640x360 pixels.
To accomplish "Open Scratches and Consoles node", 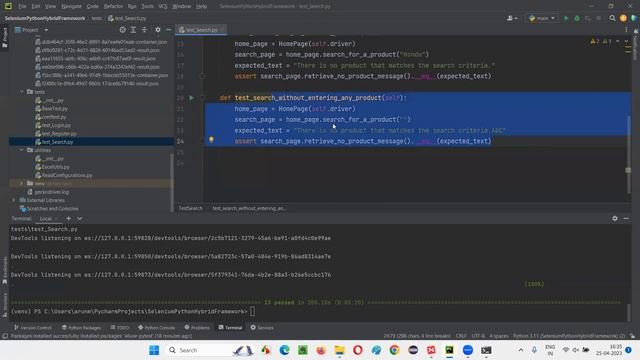I will click(x=52, y=209).
